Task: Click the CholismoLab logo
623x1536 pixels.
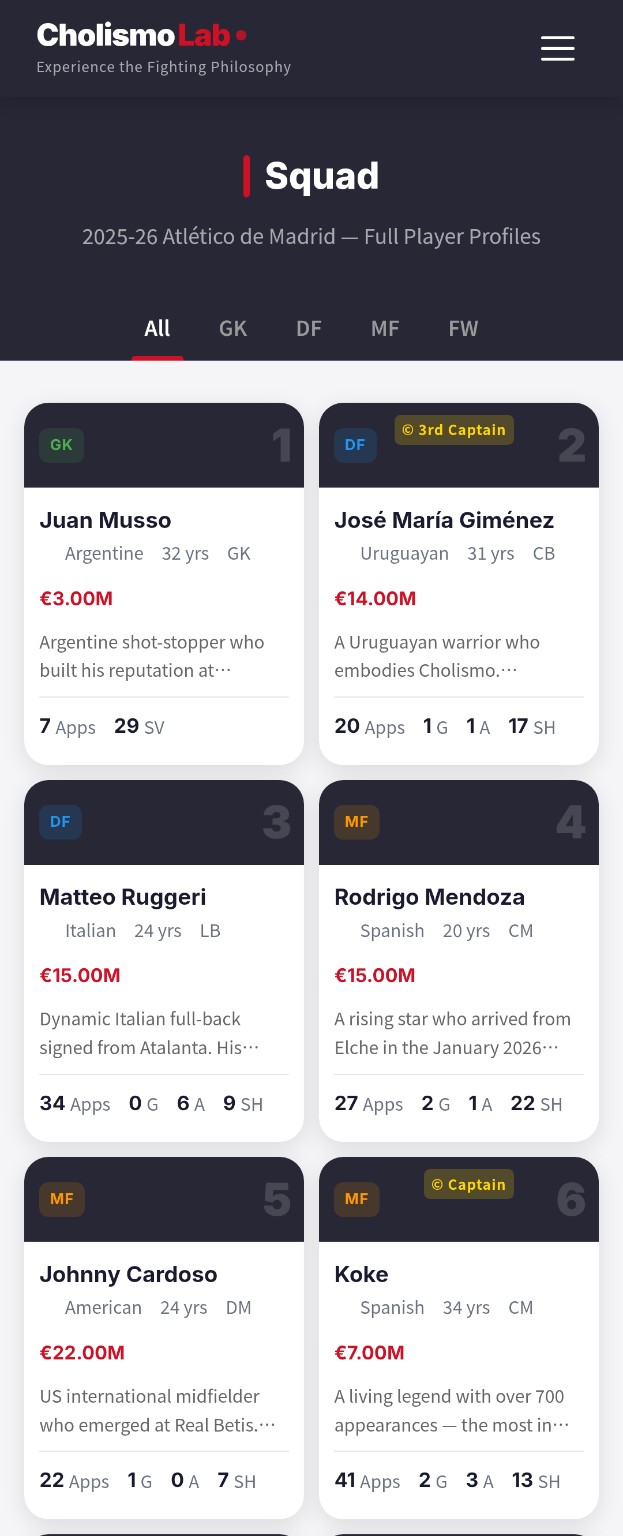Action: [140, 33]
